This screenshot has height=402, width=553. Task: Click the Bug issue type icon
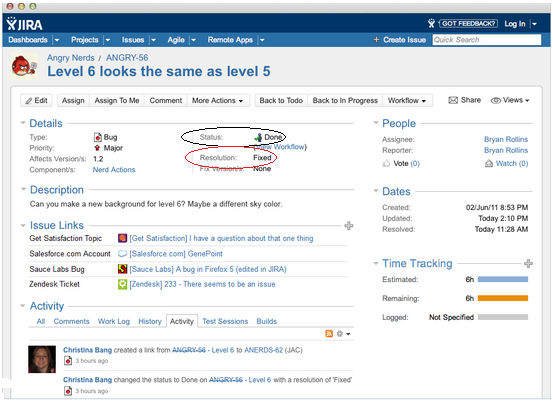(98, 137)
